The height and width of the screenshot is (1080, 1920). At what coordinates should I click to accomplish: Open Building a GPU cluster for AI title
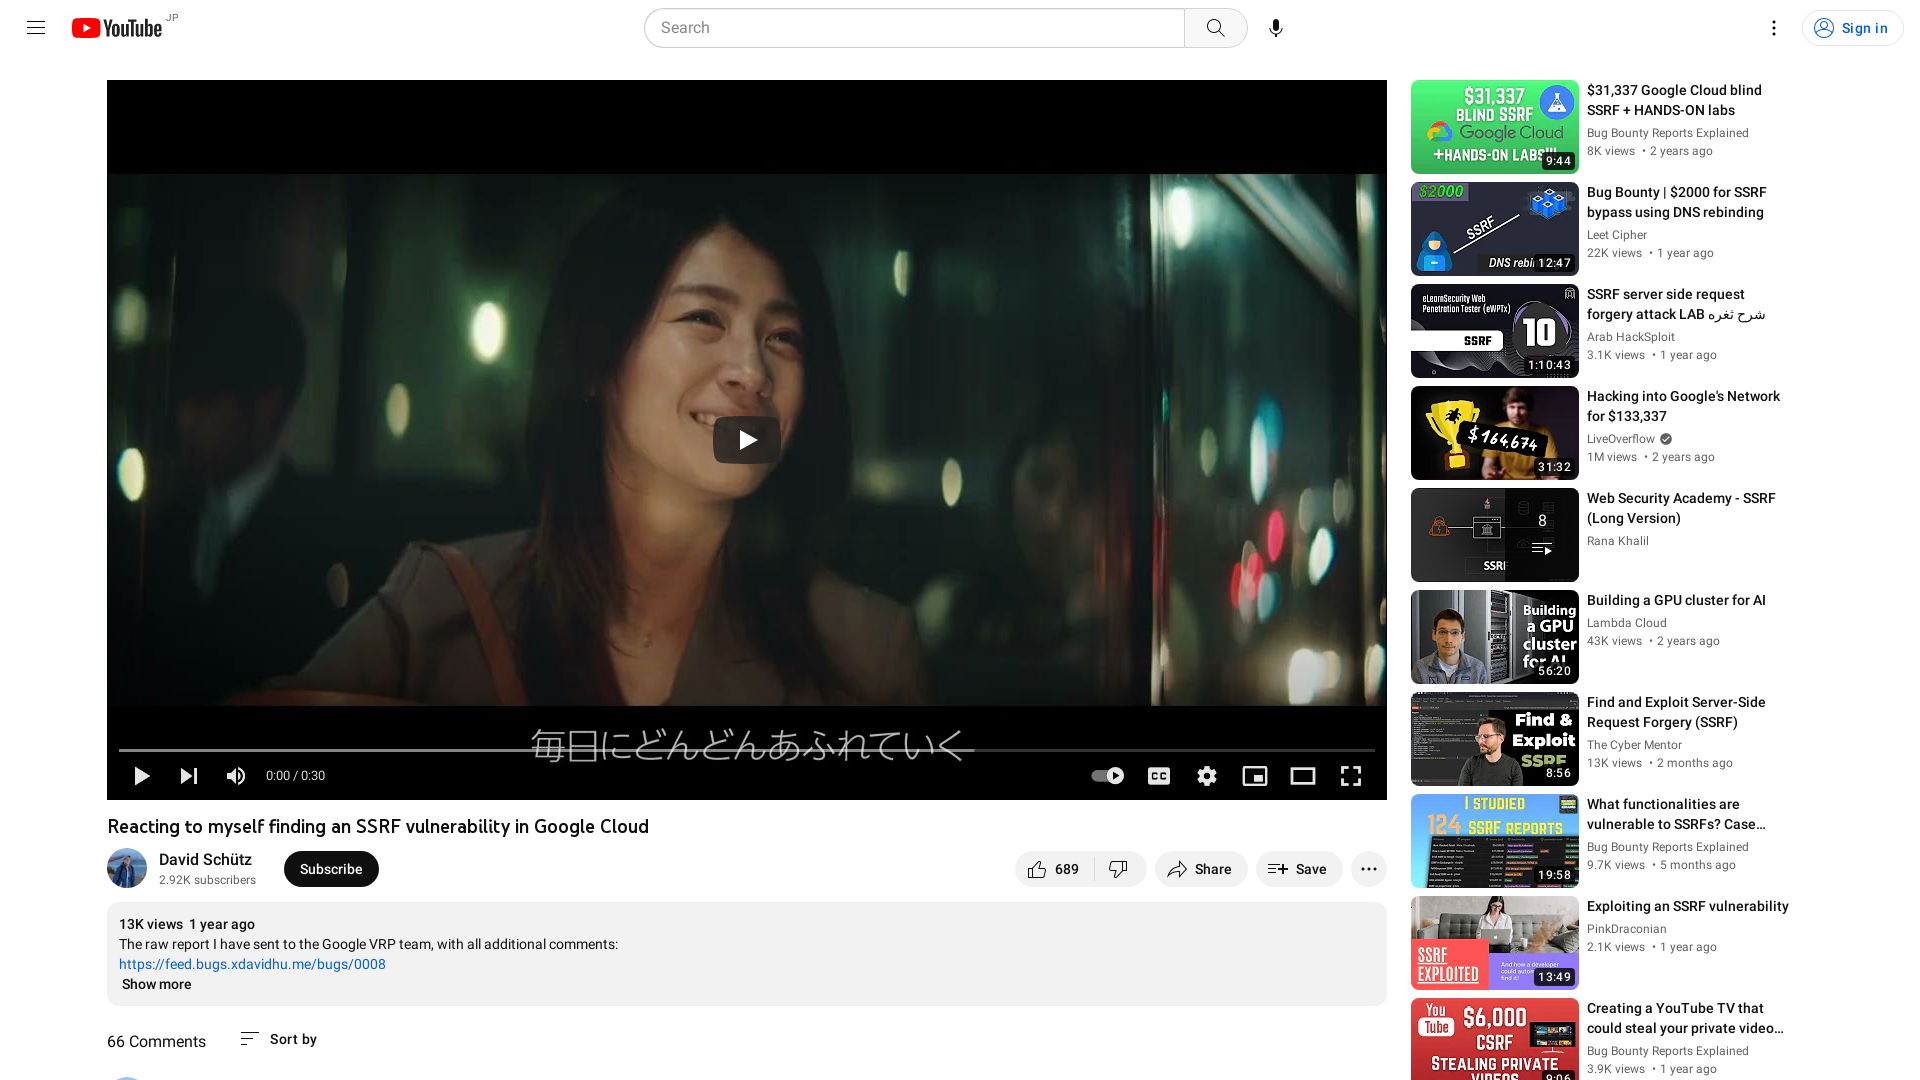(1676, 600)
